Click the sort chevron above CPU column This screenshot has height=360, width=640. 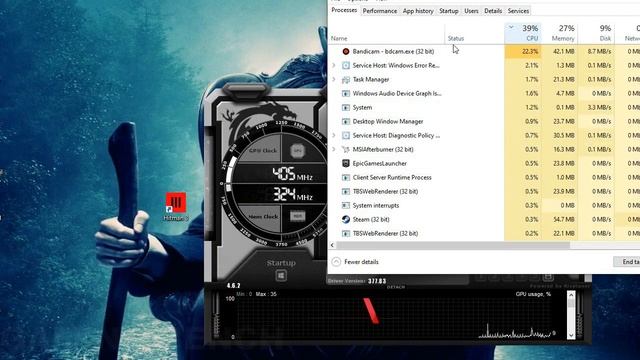[511, 27]
